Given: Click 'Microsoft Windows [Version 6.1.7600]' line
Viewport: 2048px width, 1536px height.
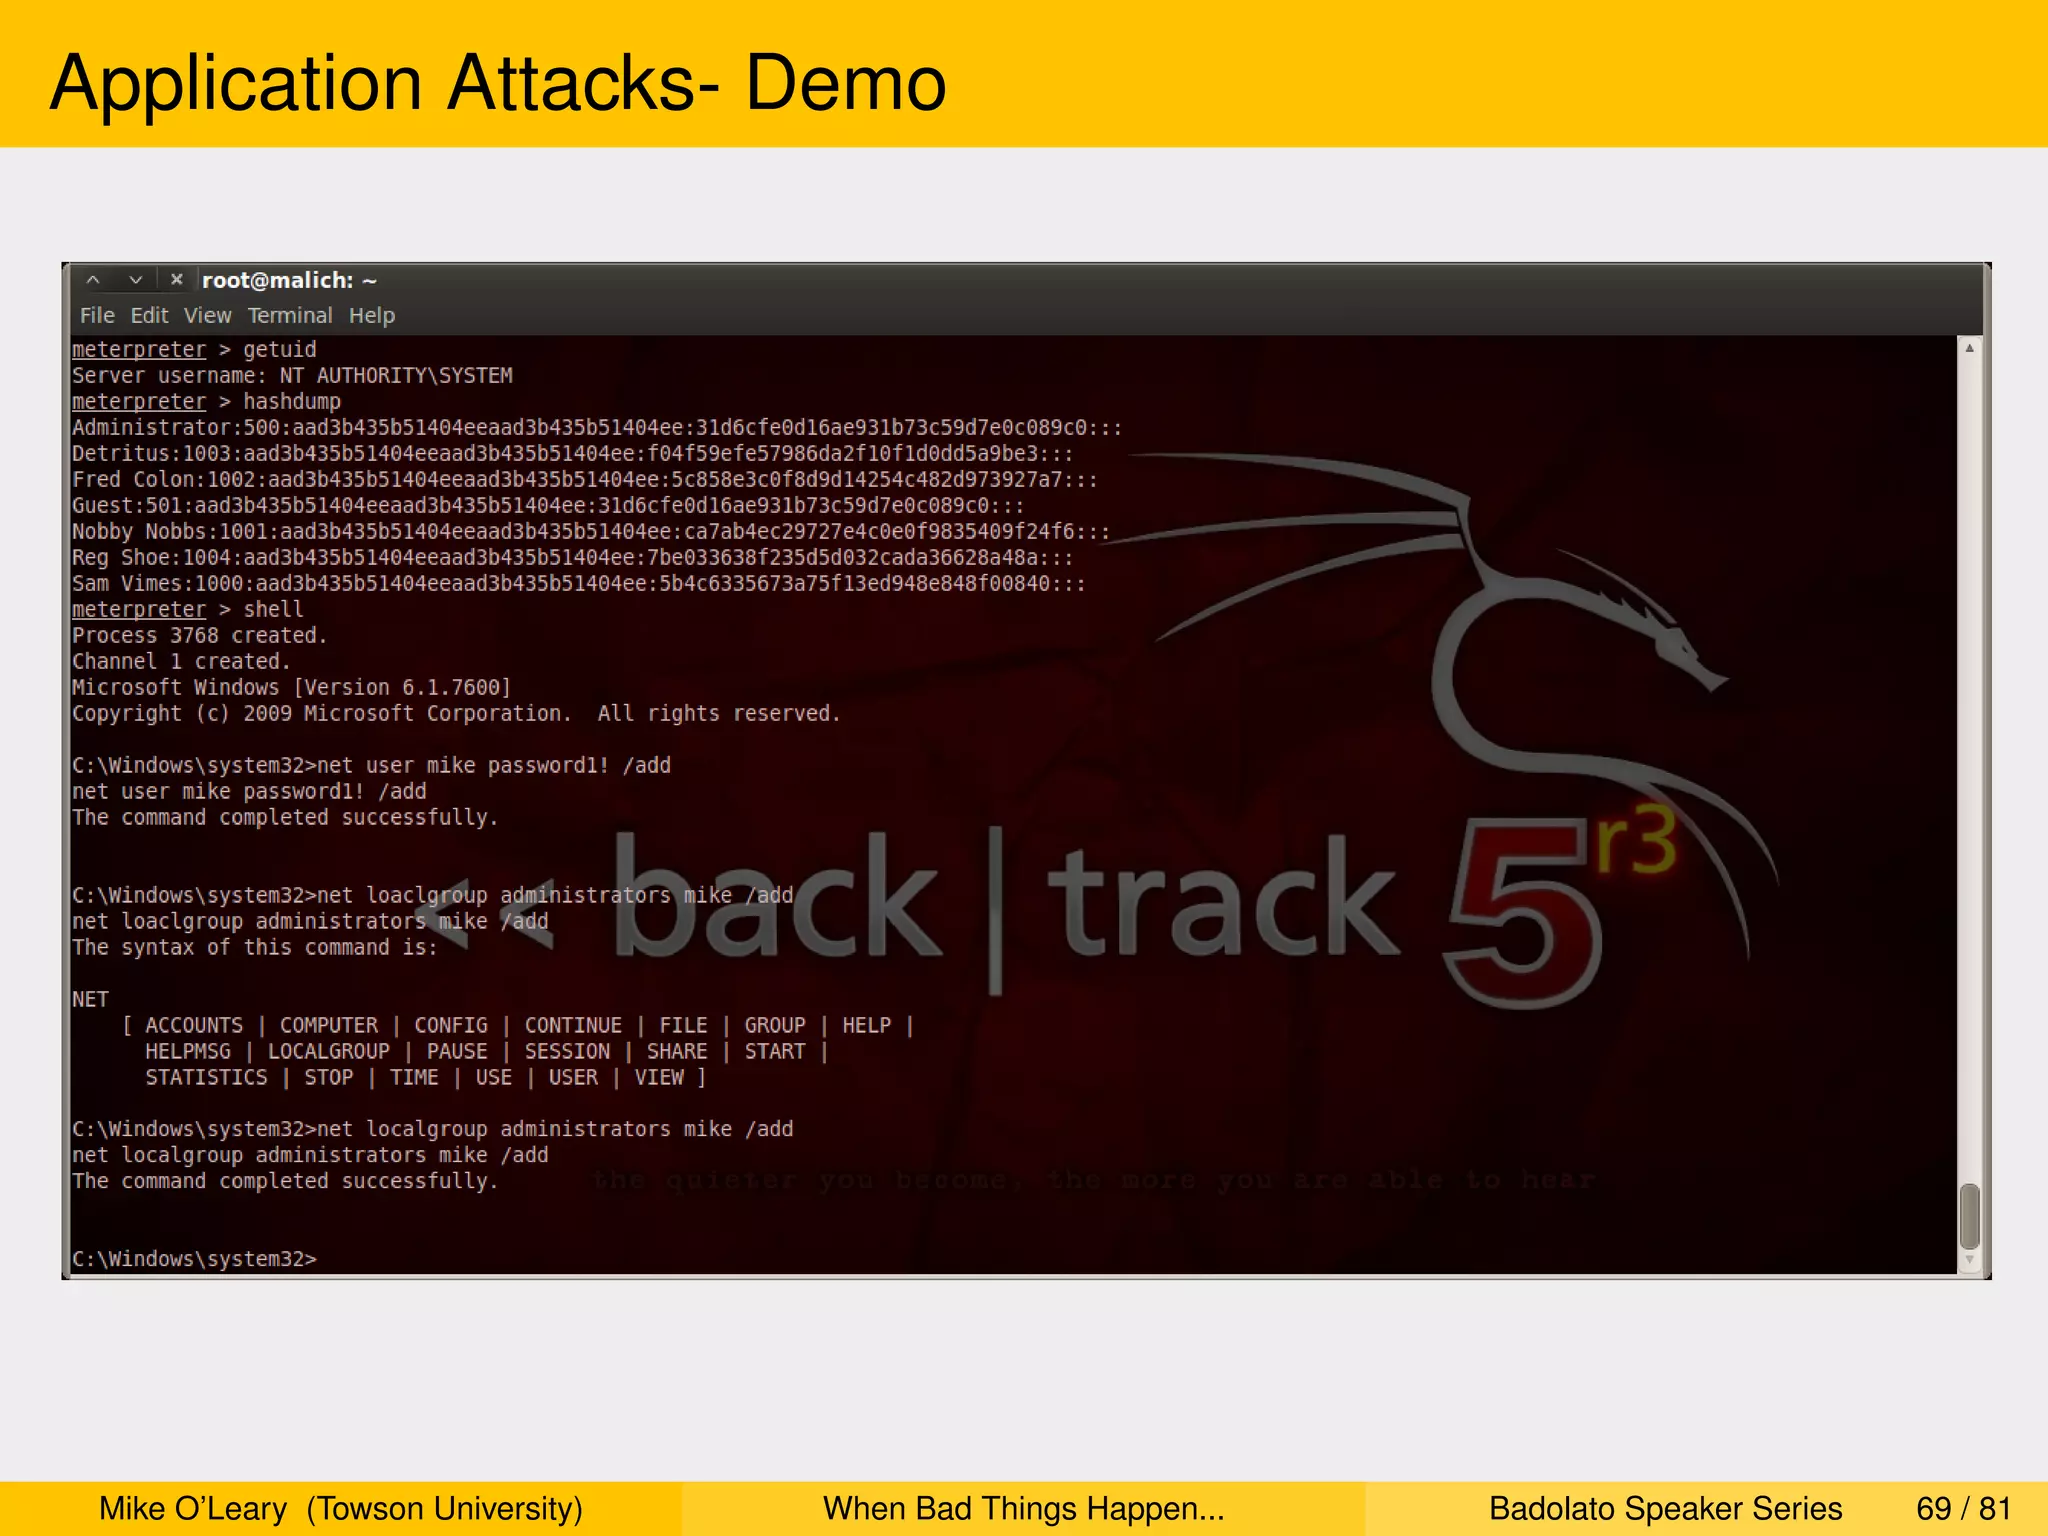Looking at the screenshot, I should [x=292, y=688].
